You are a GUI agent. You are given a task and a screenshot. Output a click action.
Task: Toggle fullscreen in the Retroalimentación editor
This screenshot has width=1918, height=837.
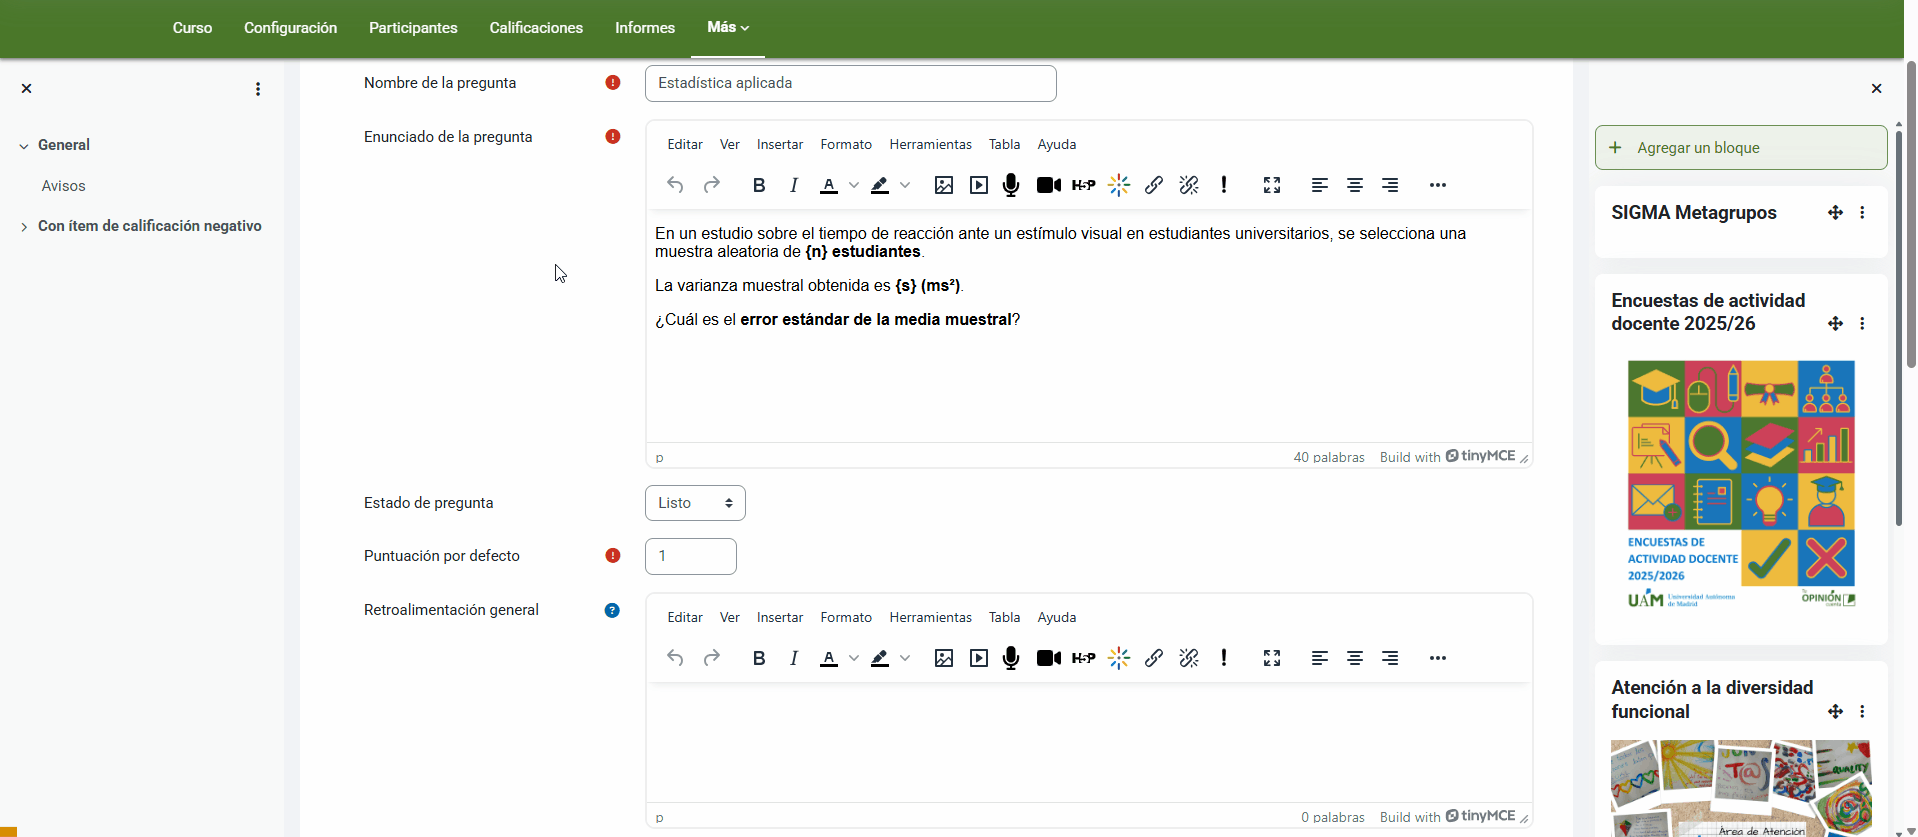coord(1272,658)
